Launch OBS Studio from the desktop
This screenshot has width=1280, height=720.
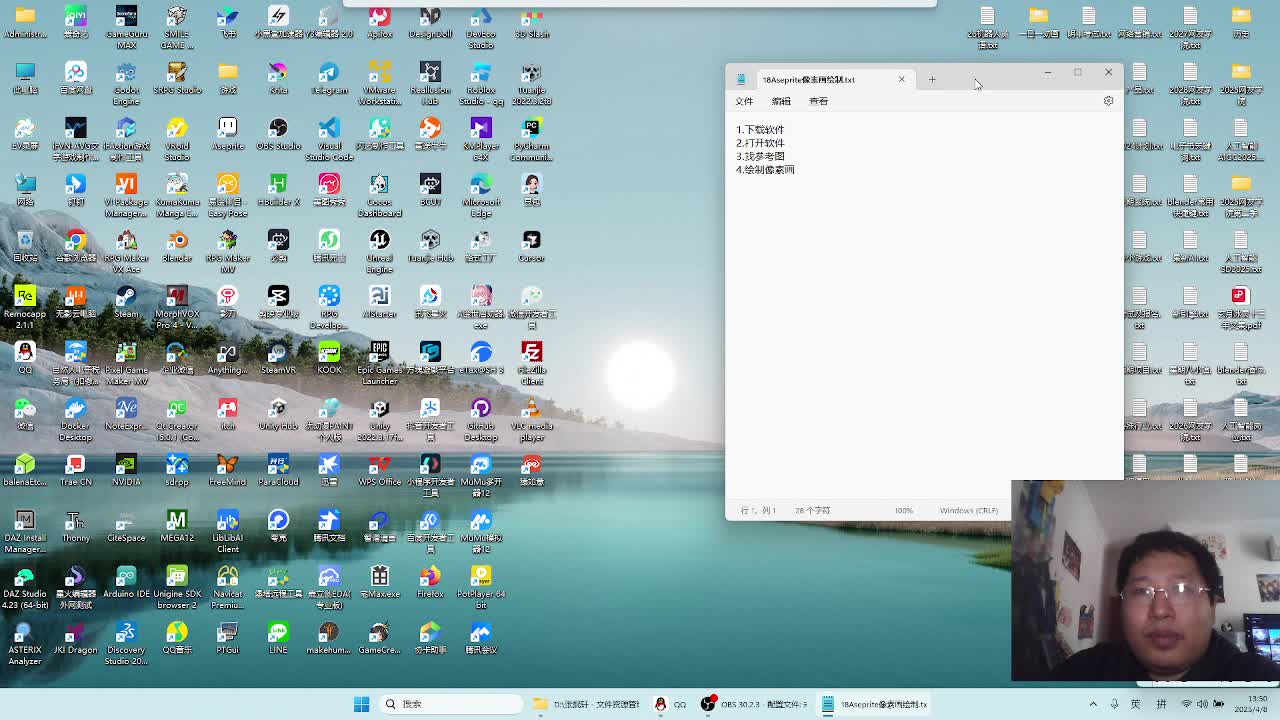pos(278,133)
